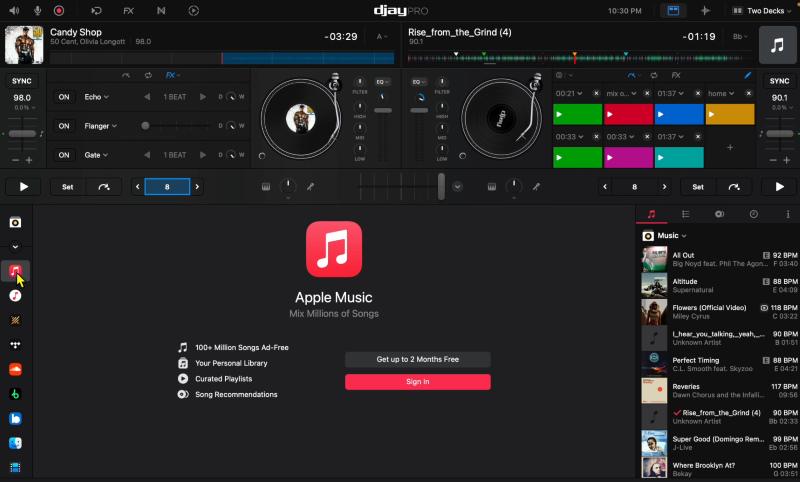Select the Flowers (Official Video) track

pos(719,312)
